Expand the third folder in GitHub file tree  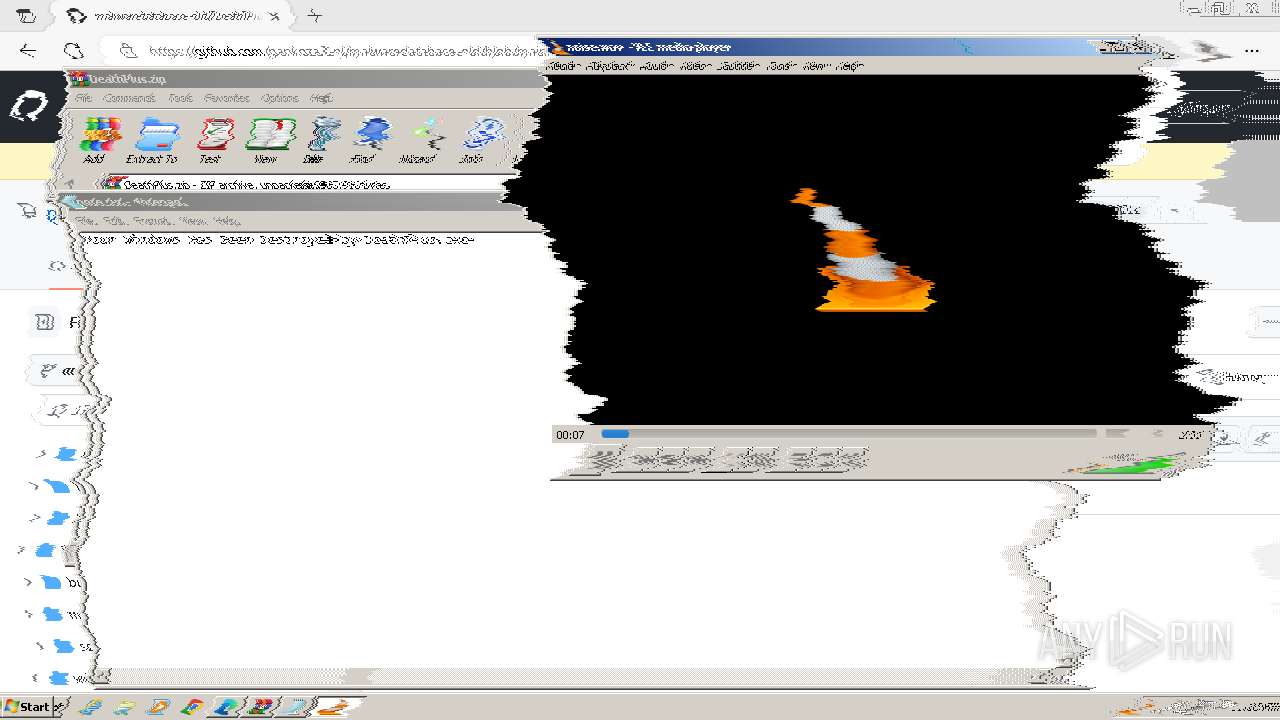point(35,518)
